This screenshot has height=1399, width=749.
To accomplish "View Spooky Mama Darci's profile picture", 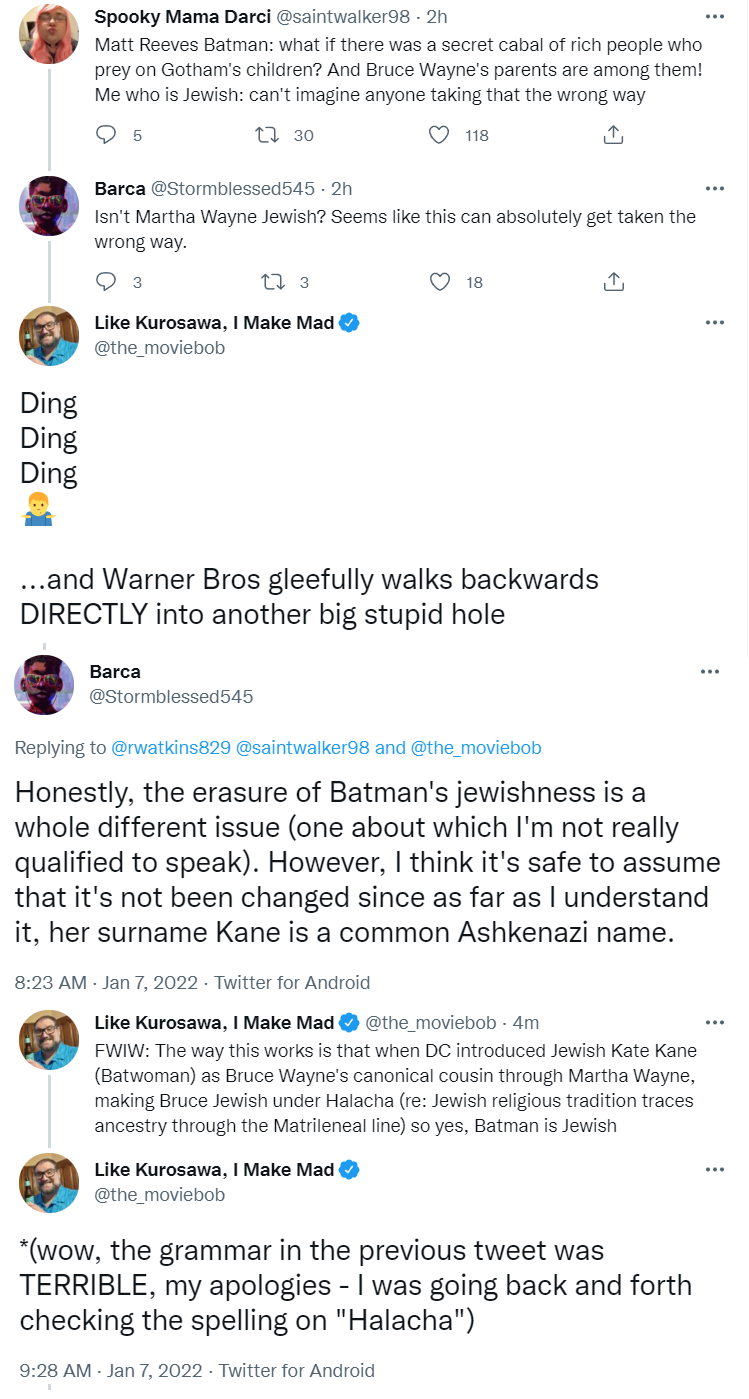I will (x=48, y=31).
